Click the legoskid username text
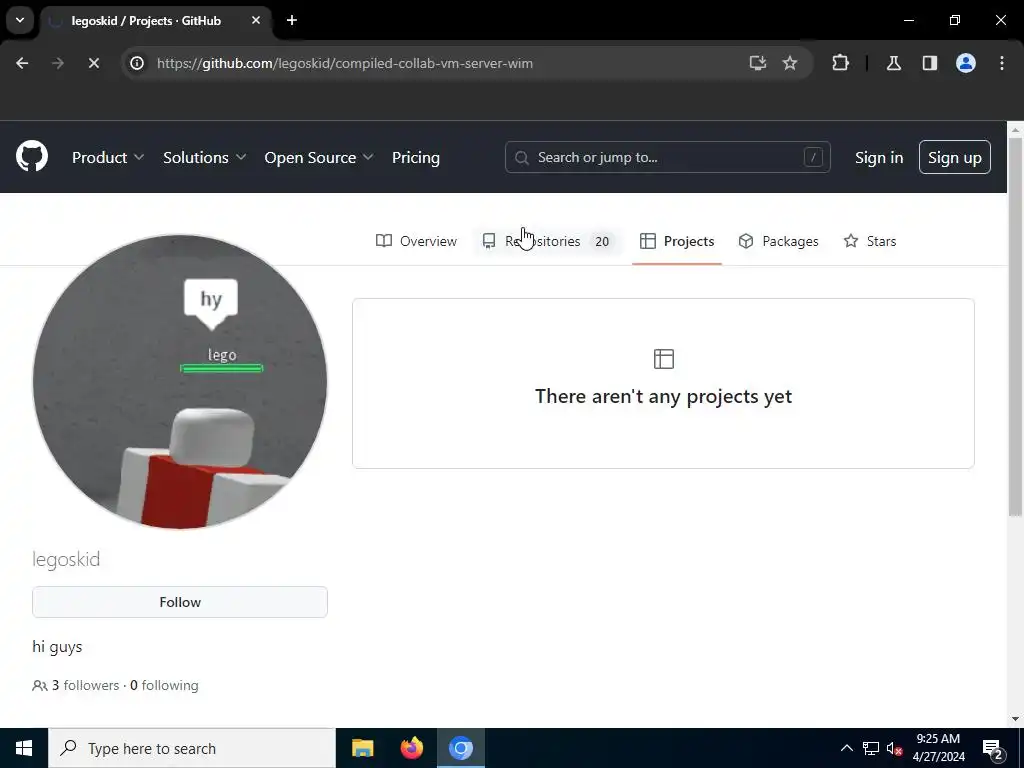Viewport: 1024px width, 768px height. (x=66, y=560)
